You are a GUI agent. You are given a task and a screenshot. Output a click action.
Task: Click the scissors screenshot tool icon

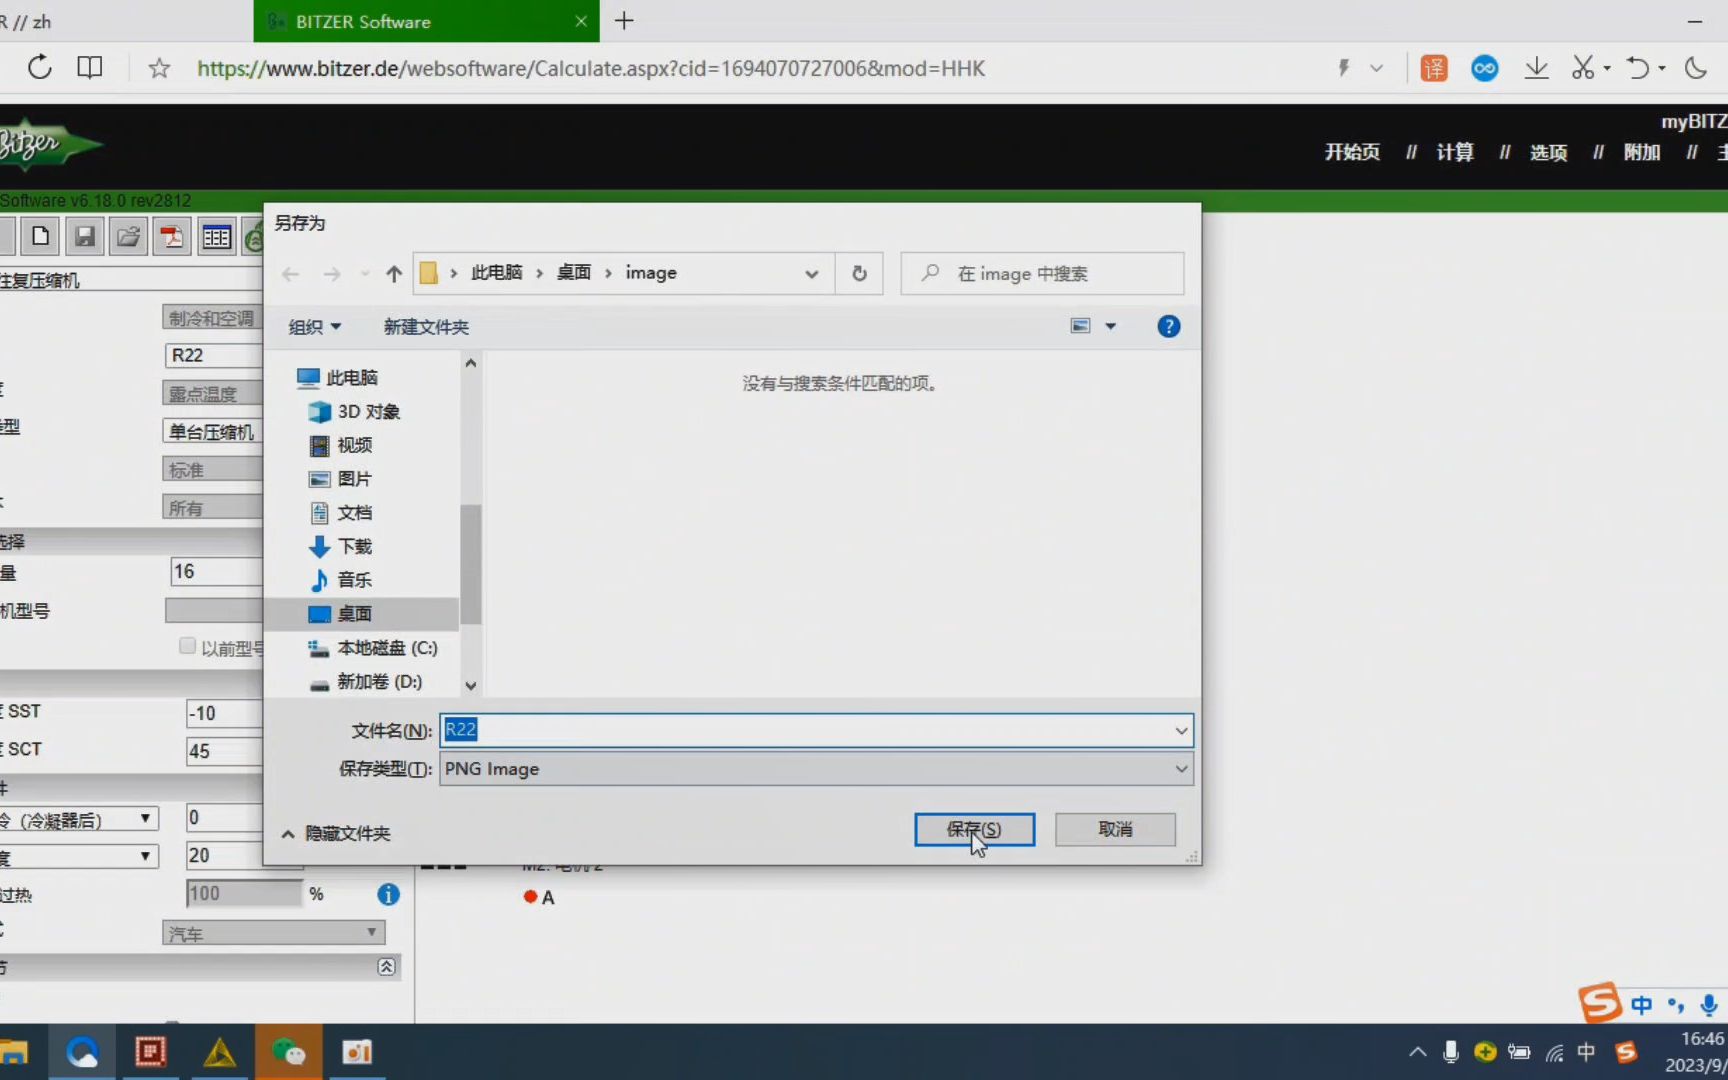coord(1582,68)
